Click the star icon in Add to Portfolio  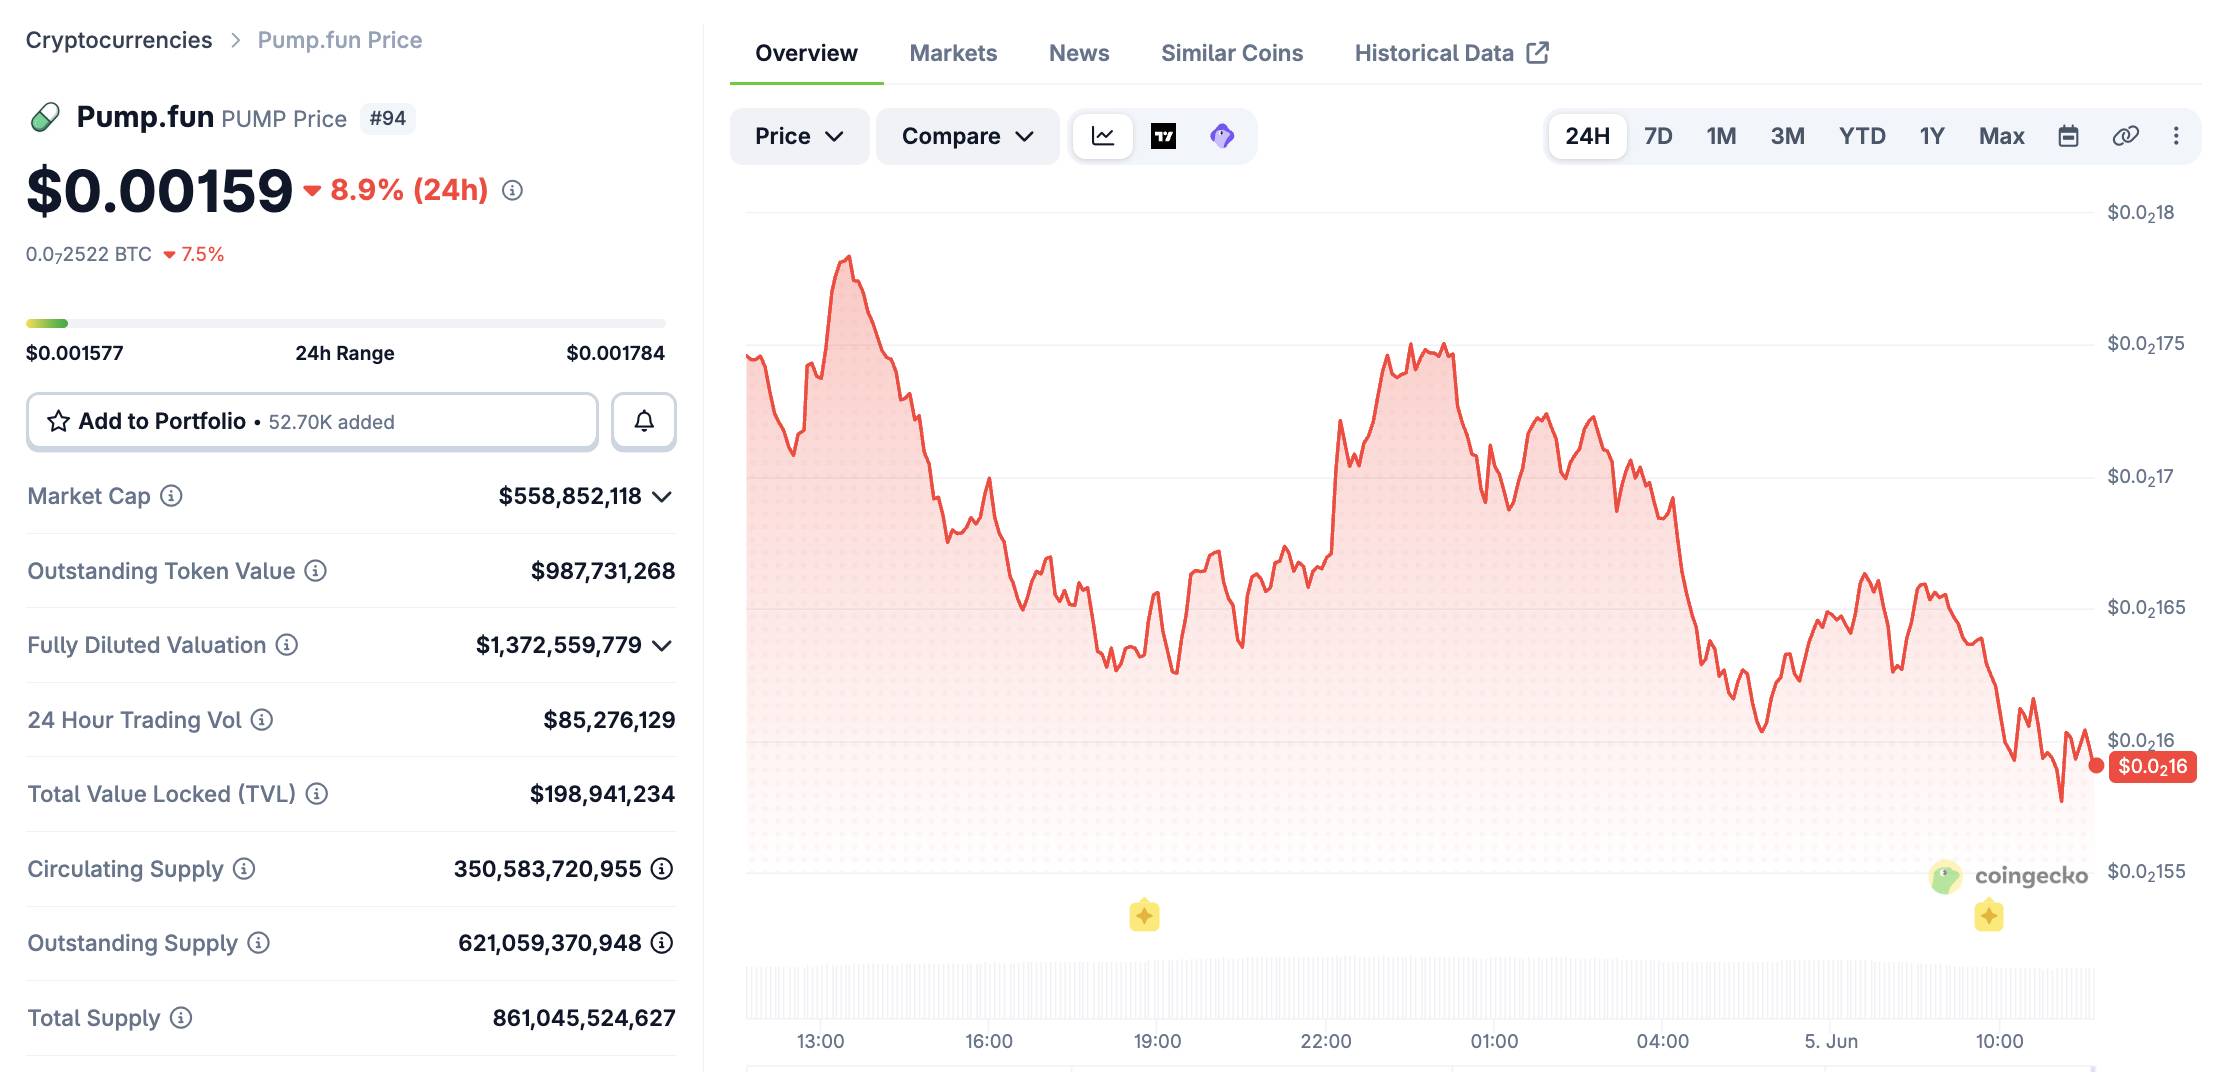tap(59, 421)
